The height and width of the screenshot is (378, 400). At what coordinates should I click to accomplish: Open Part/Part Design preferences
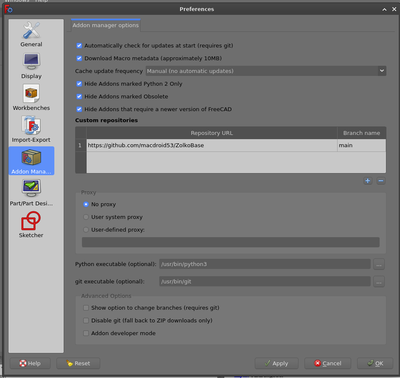pyautogui.click(x=31, y=193)
